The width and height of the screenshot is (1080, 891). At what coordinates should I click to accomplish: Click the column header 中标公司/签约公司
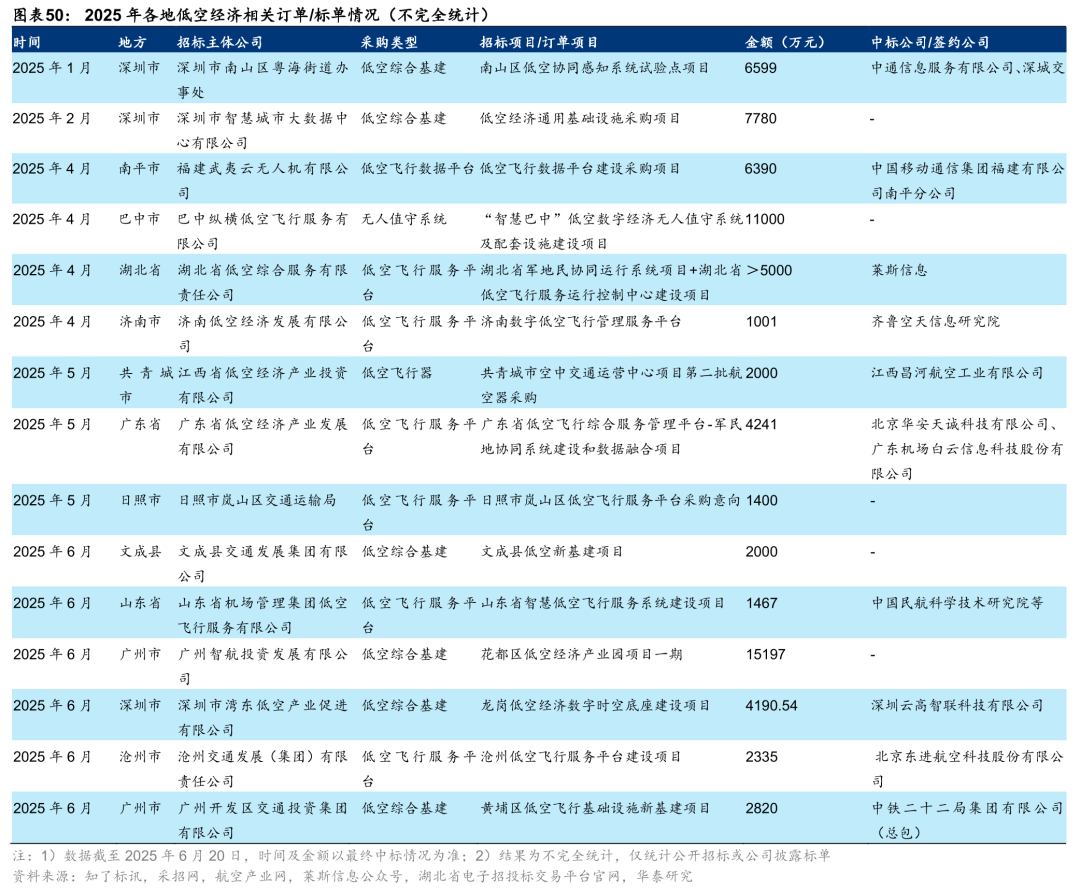tap(930, 43)
